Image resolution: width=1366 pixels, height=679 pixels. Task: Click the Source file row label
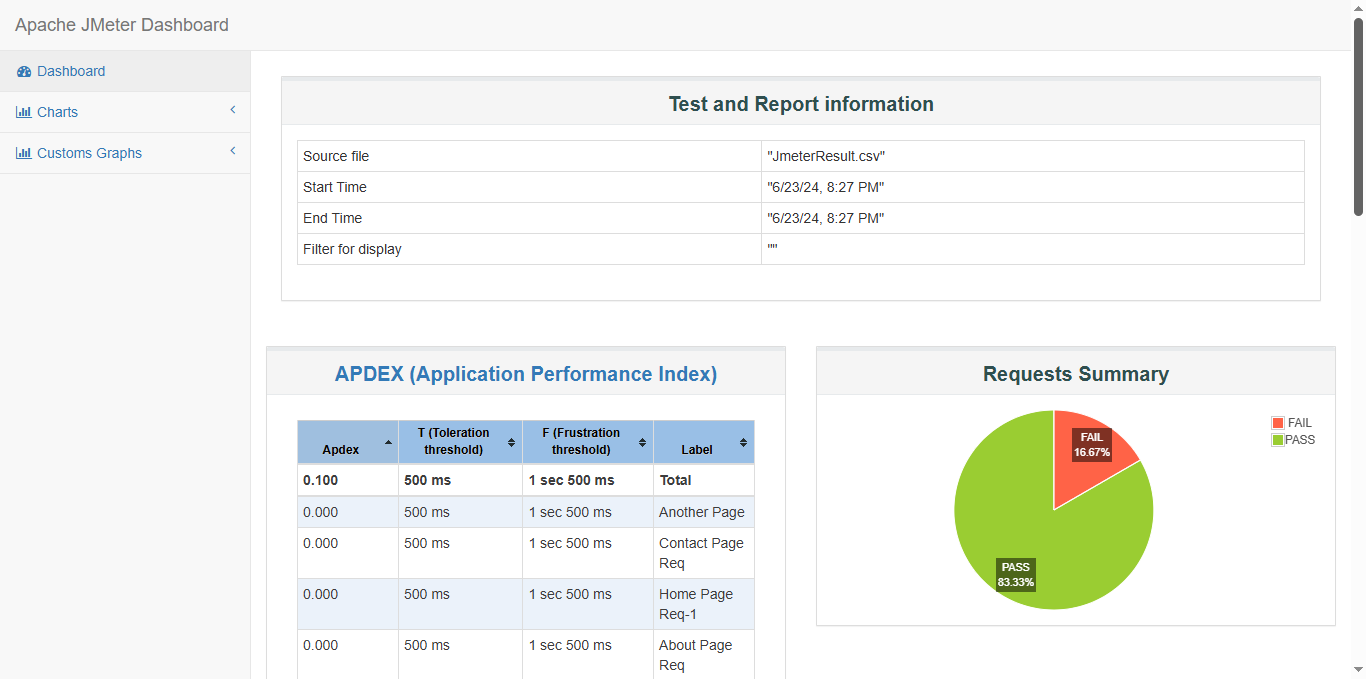tap(336, 156)
